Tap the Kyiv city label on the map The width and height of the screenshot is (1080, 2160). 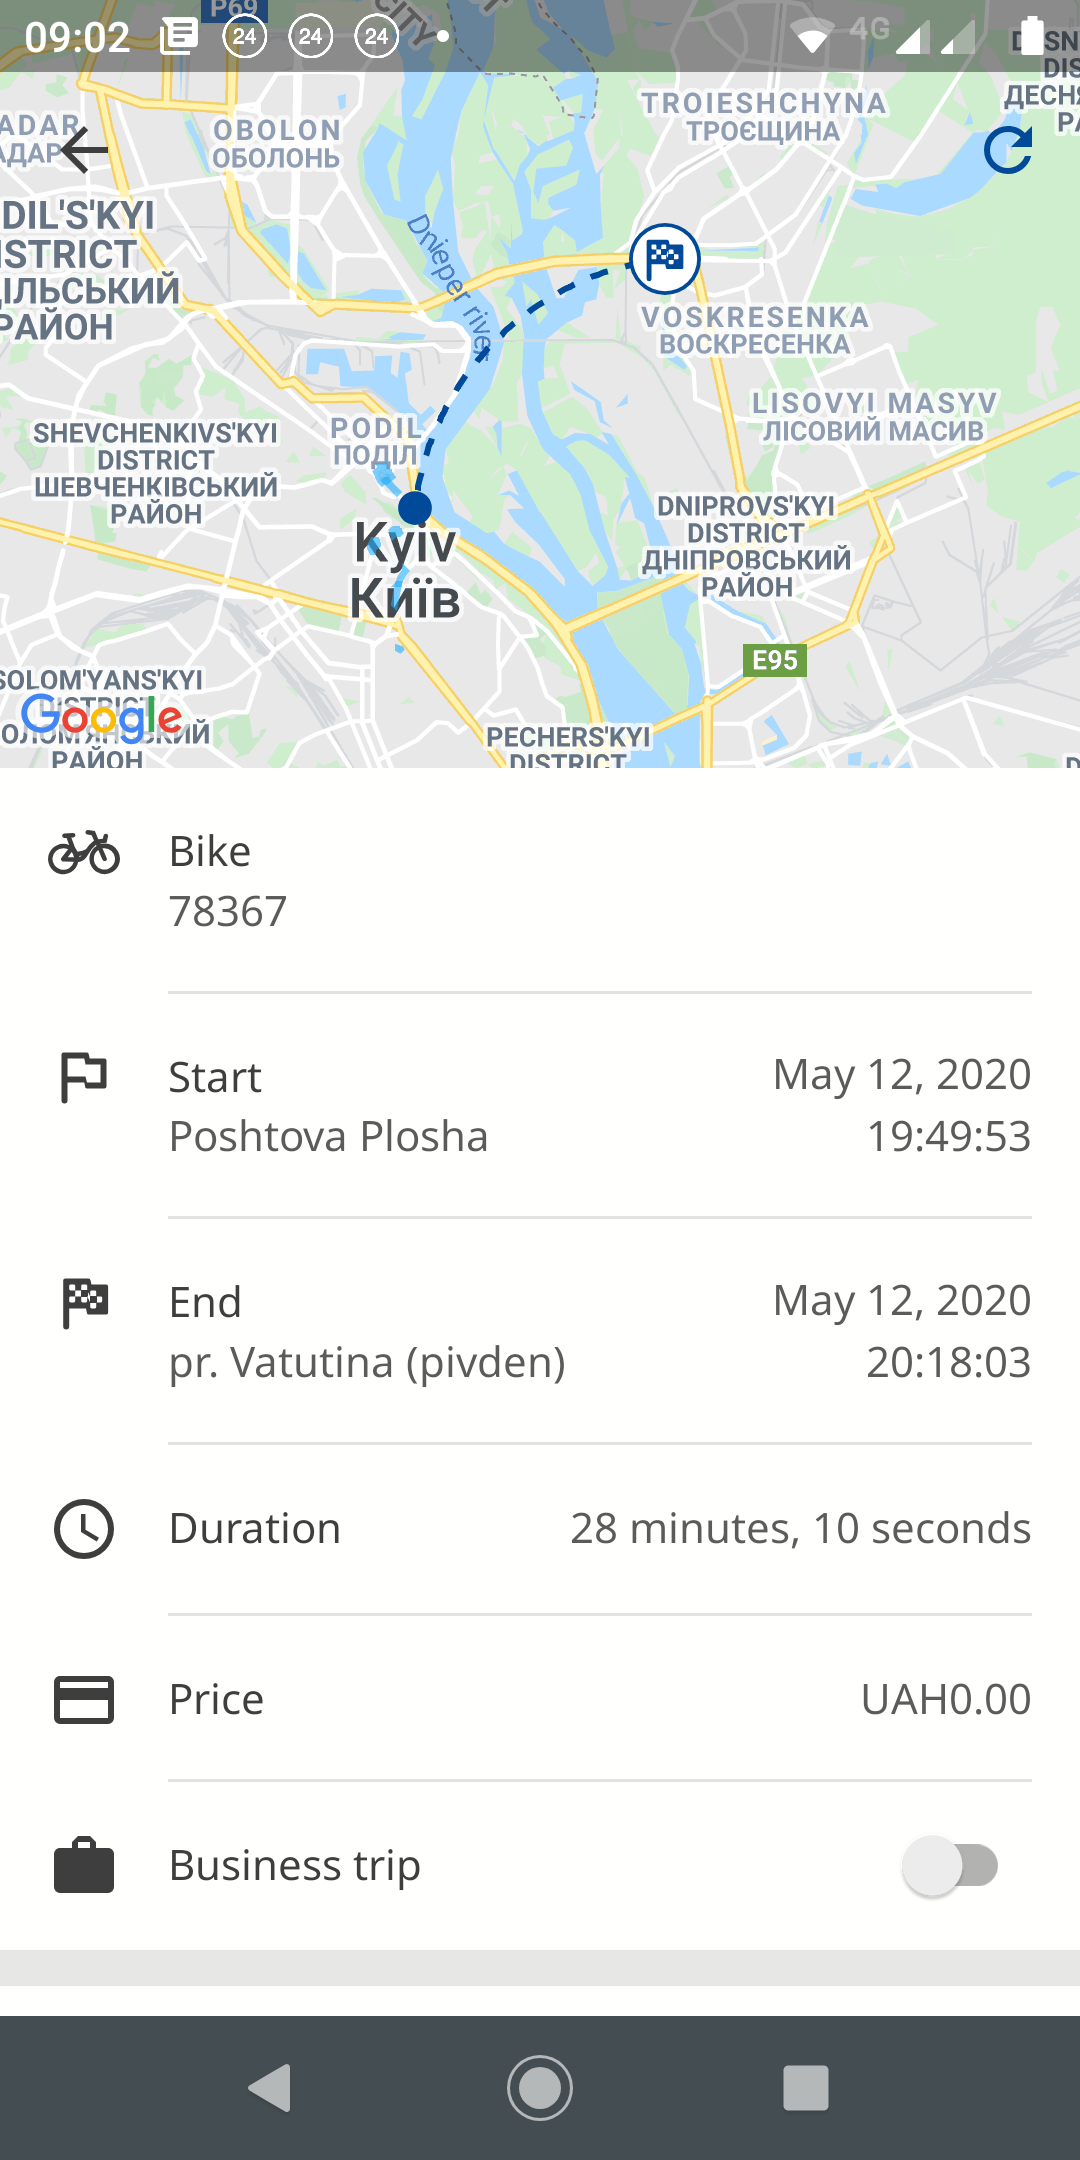405,572
